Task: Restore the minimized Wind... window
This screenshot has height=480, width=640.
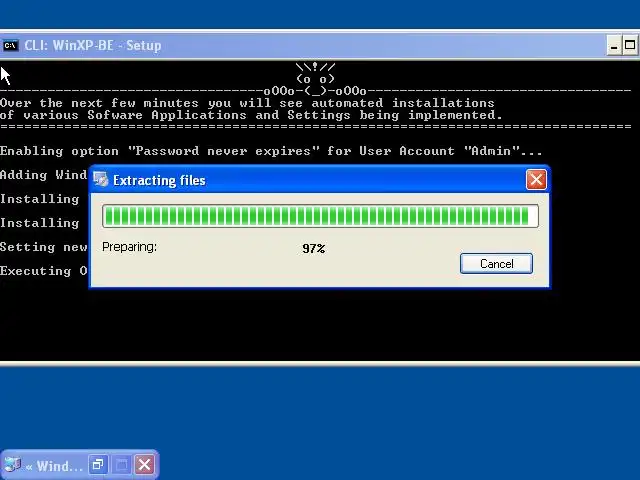Action: 98,464
